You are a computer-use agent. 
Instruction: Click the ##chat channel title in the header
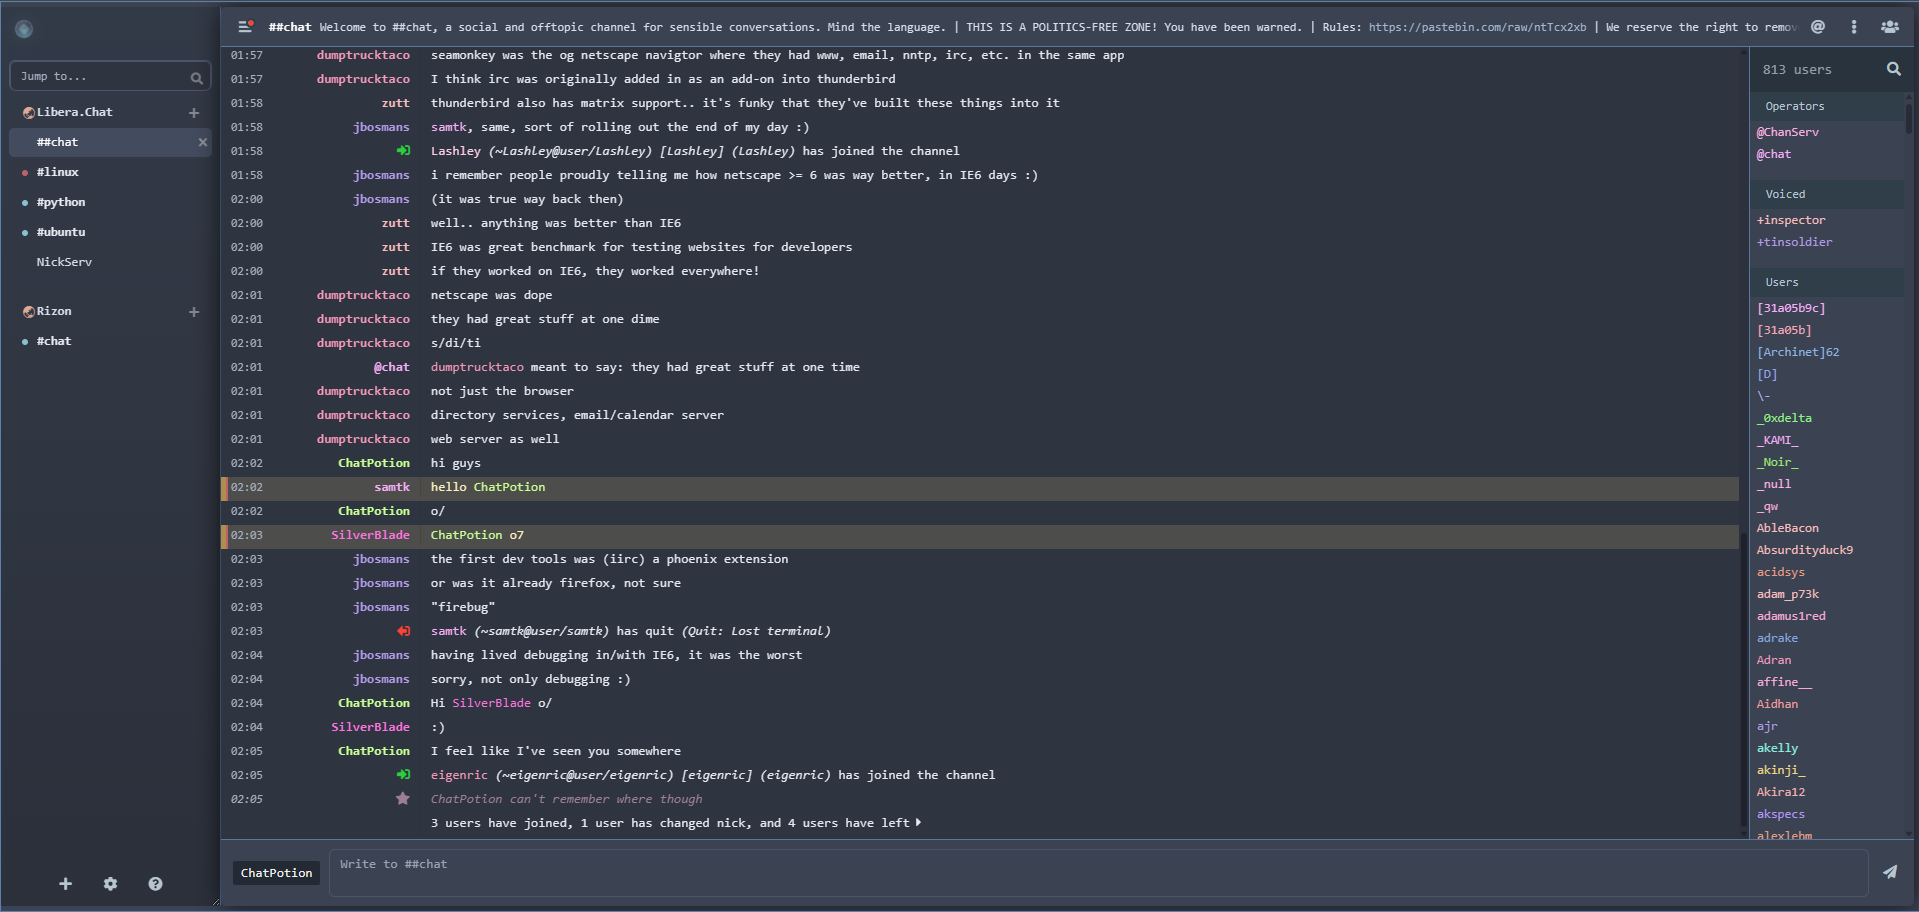[290, 27]
